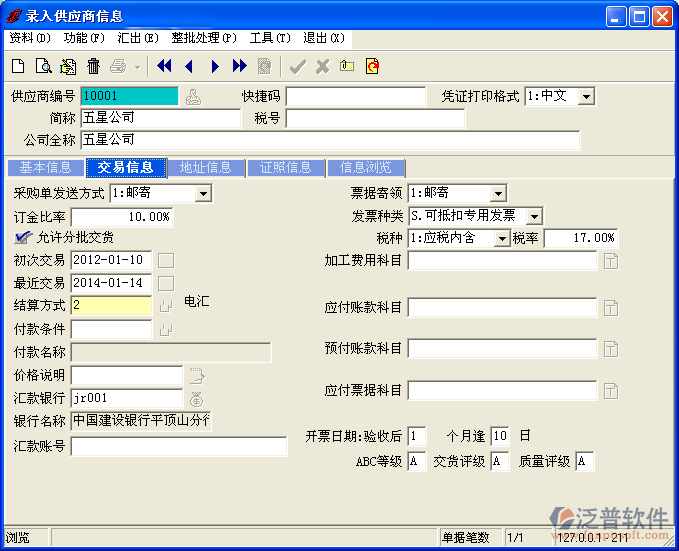This screenshot has width=679, height=551.
Task: Click the new document toolbar icon
Action: coord(18,66)
